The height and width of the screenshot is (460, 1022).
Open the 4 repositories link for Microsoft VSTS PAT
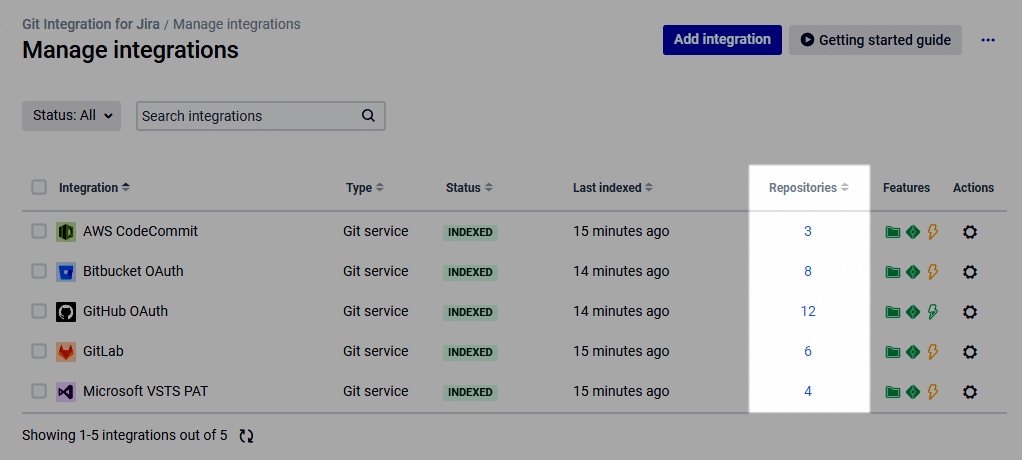click(808, 391)
